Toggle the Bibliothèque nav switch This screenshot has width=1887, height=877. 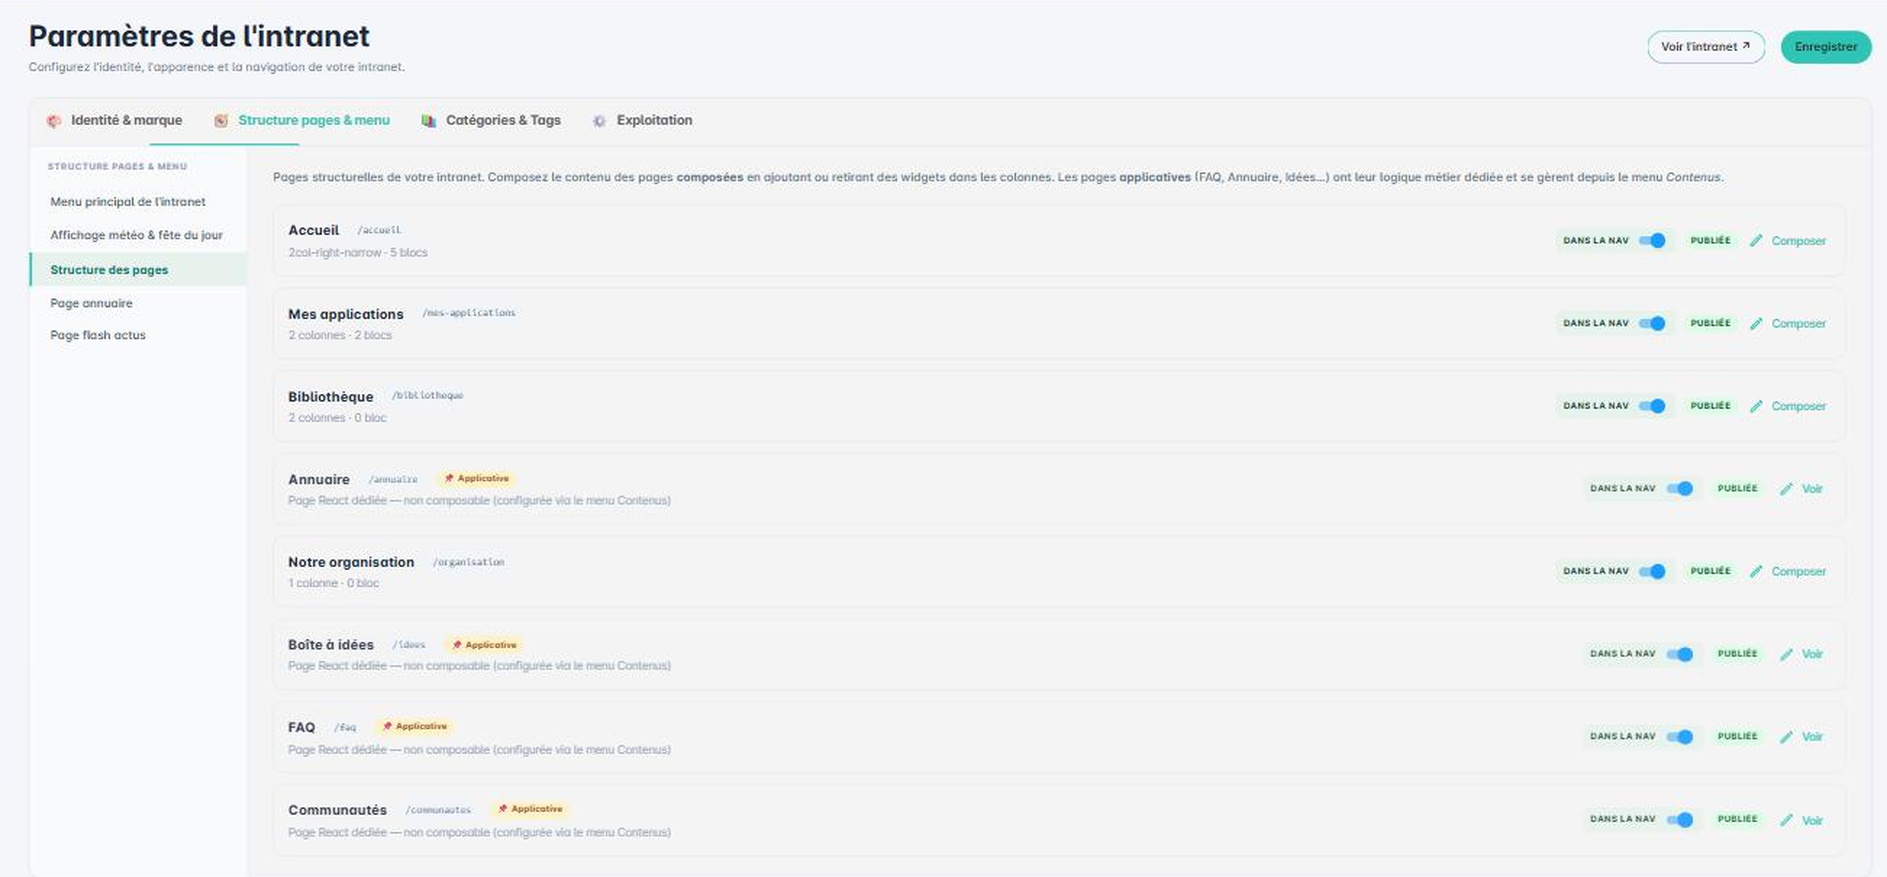coord(1653,406)
